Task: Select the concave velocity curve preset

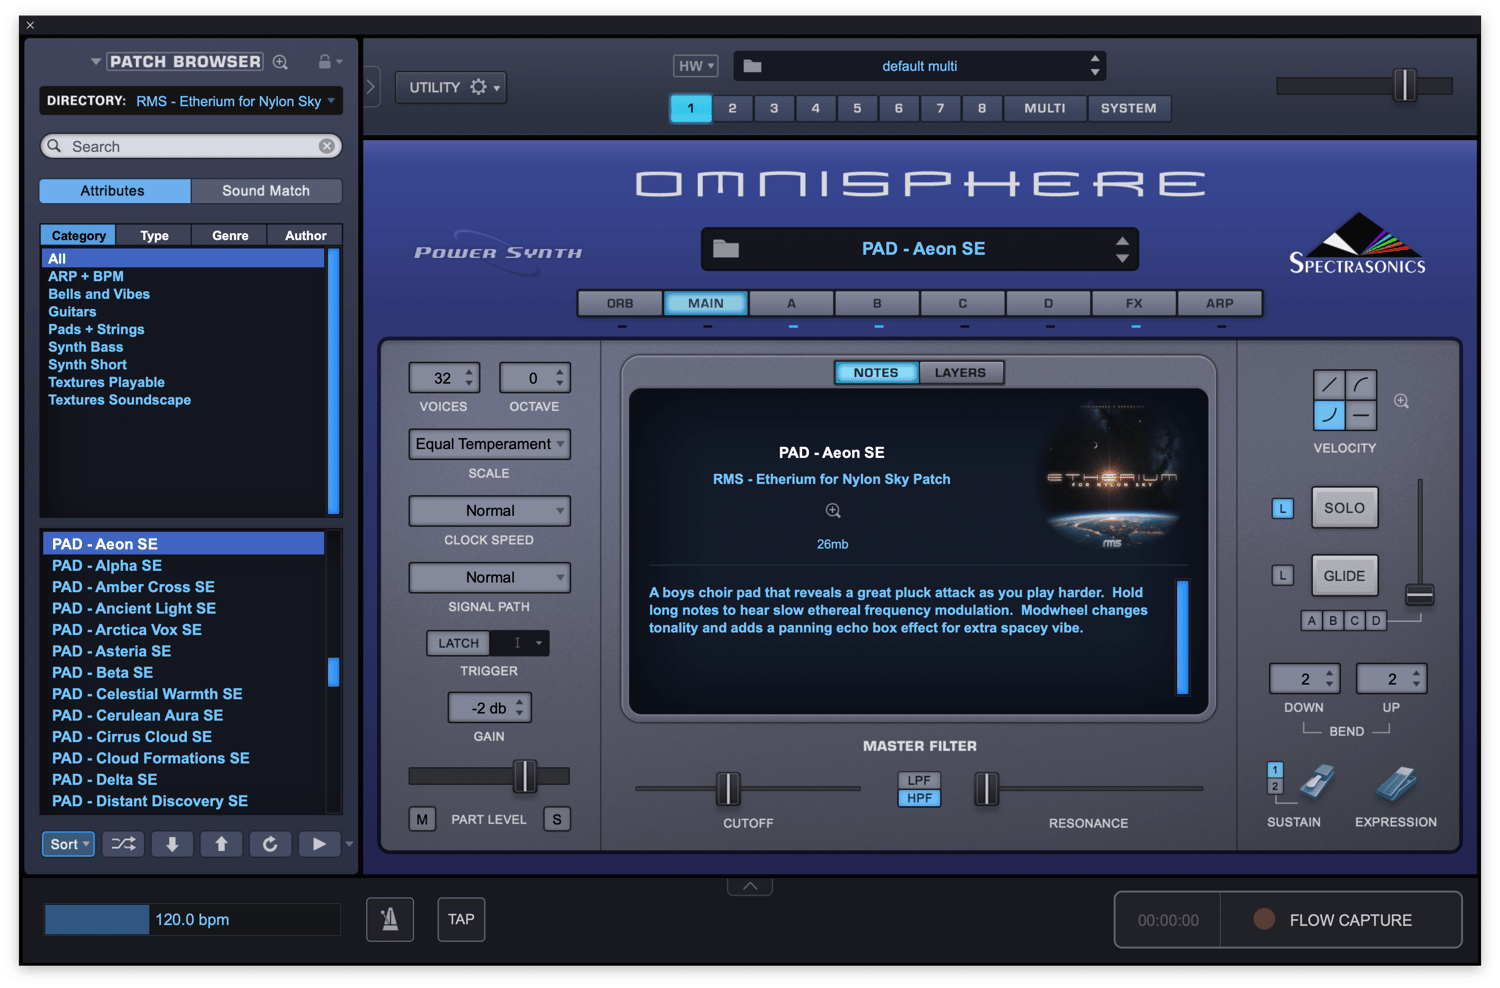Action: pos(1329,415)
